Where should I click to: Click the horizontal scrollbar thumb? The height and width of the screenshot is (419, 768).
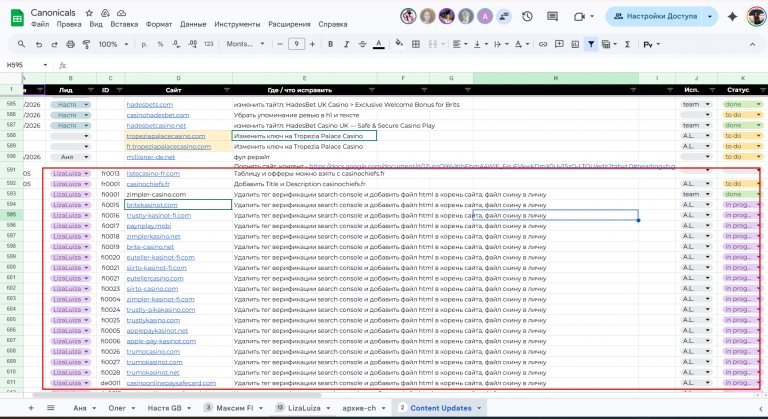[176, 394]
